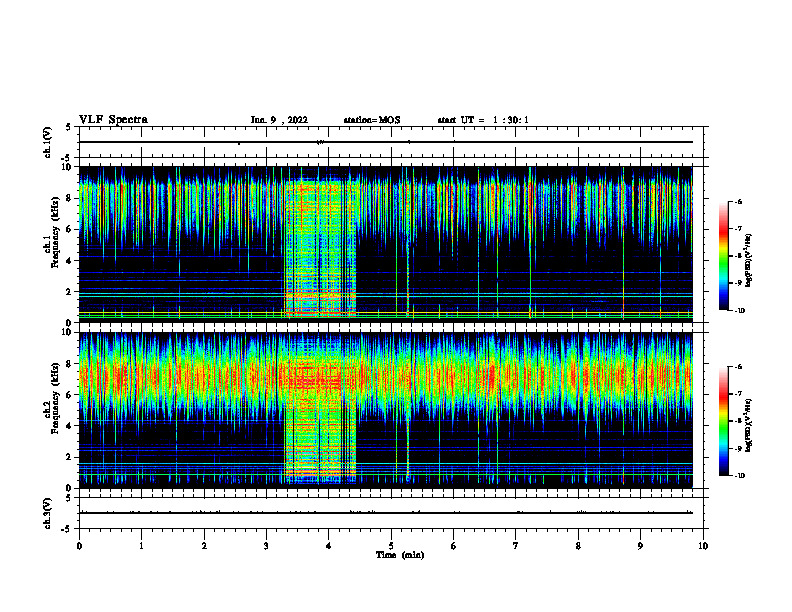792x612 pixels.
Task: Click the "-6" label on ch.2 colorbar
Action: 739,367
